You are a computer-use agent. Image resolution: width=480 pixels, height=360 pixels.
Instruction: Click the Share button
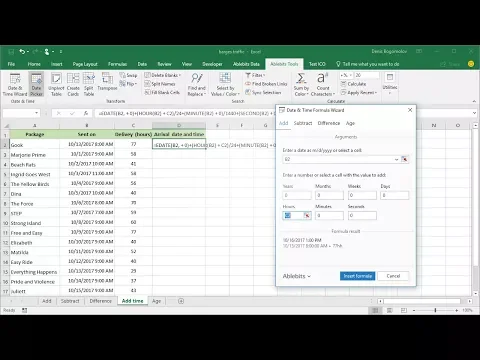pyautogui.click(x=450, y=64)
